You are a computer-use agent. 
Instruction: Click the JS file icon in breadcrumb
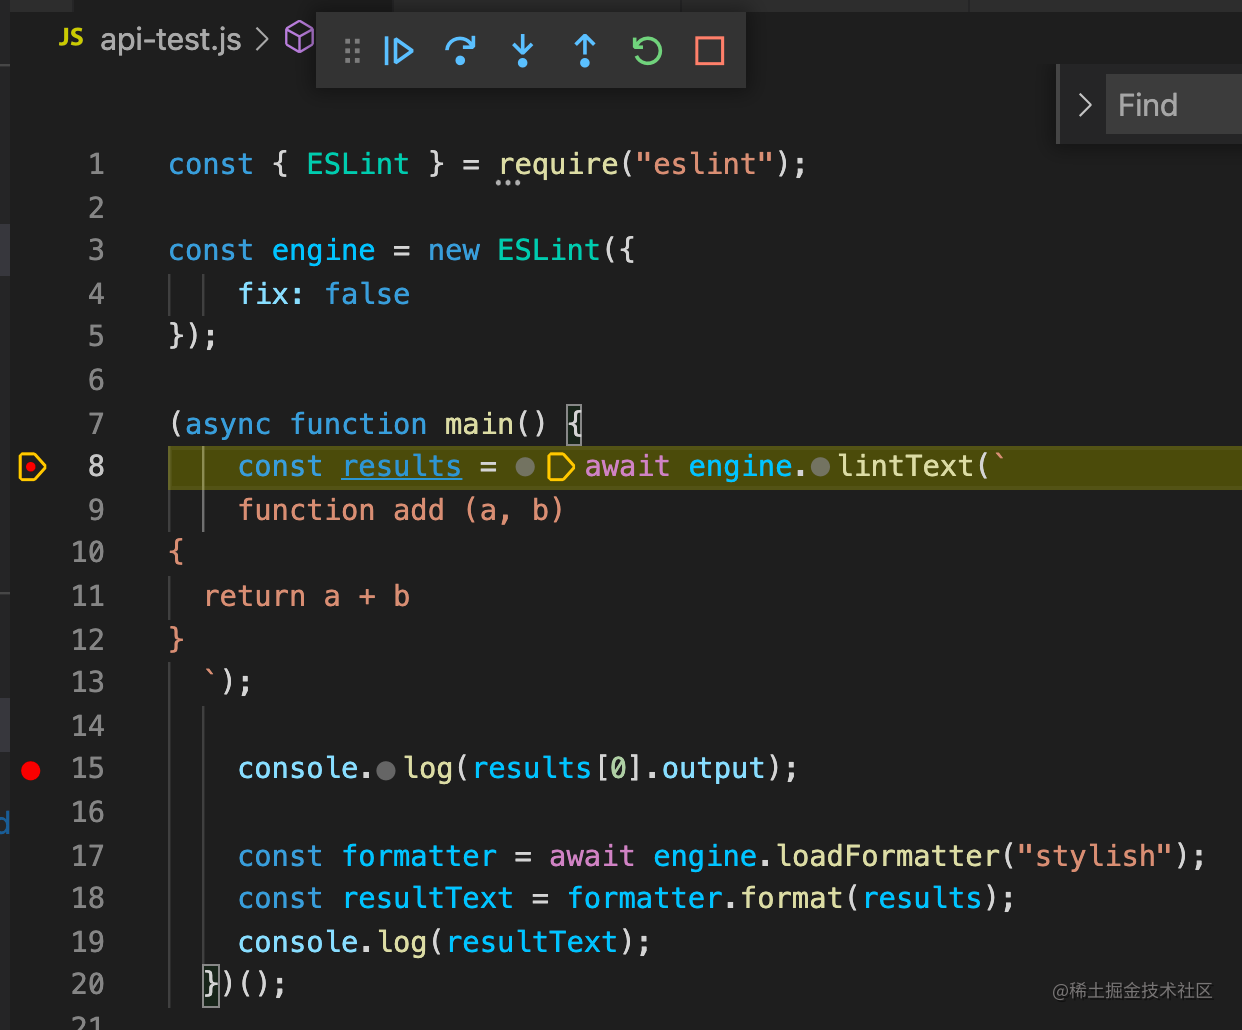[71, 38]
